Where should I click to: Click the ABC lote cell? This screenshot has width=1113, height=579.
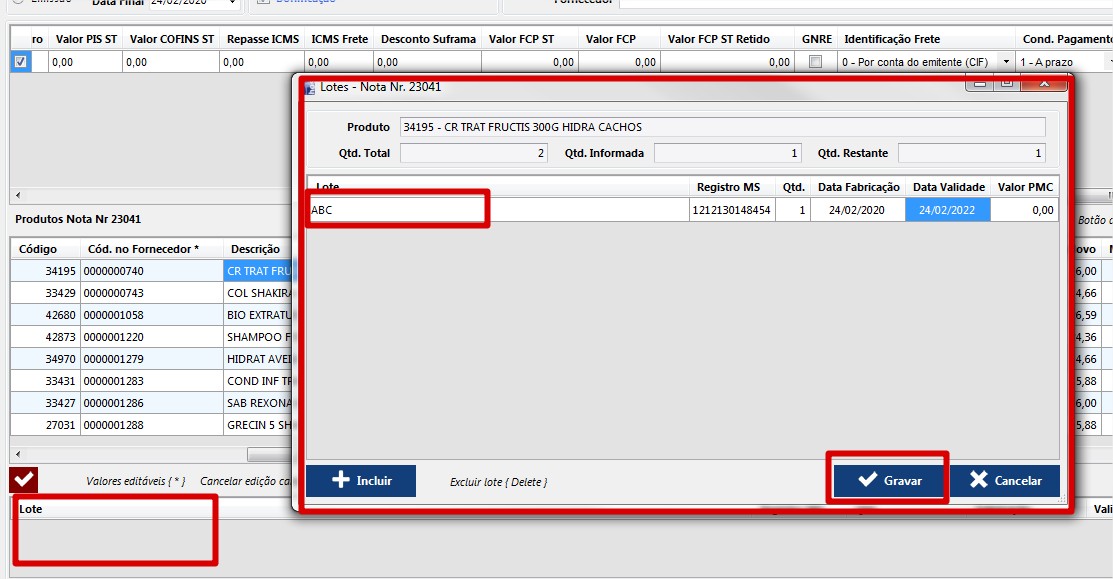tap(397, 210)
